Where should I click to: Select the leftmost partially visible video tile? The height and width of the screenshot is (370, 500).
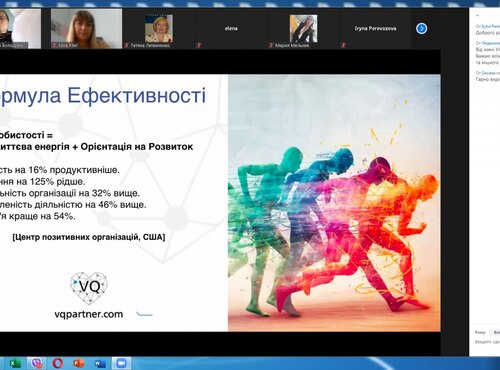click(20, 29)
